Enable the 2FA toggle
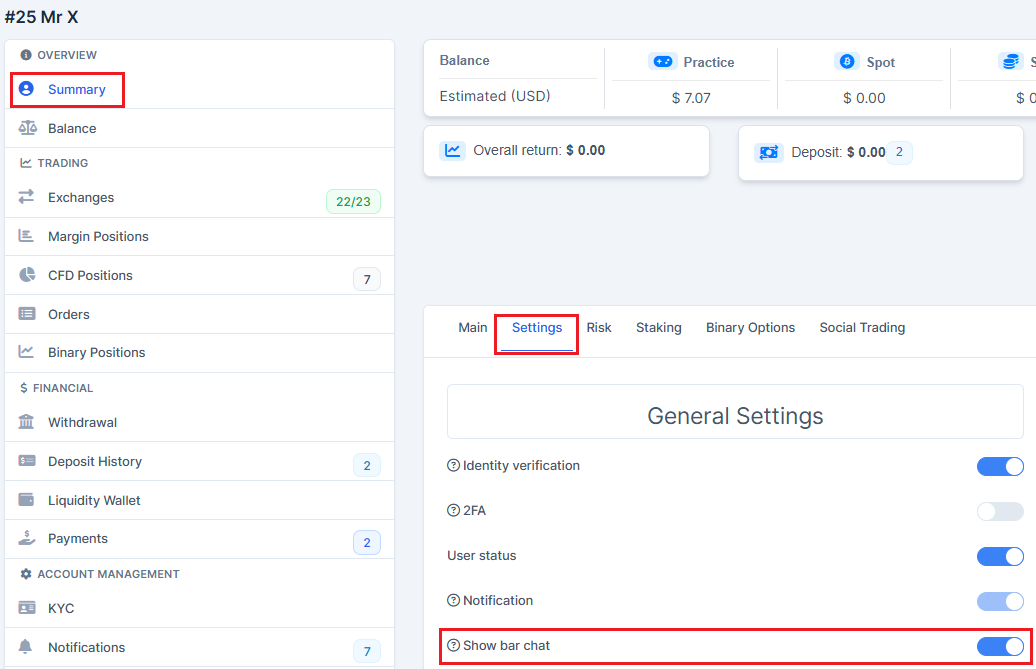The height and width of the screenshot is (669, 1036). [1000, 511]
